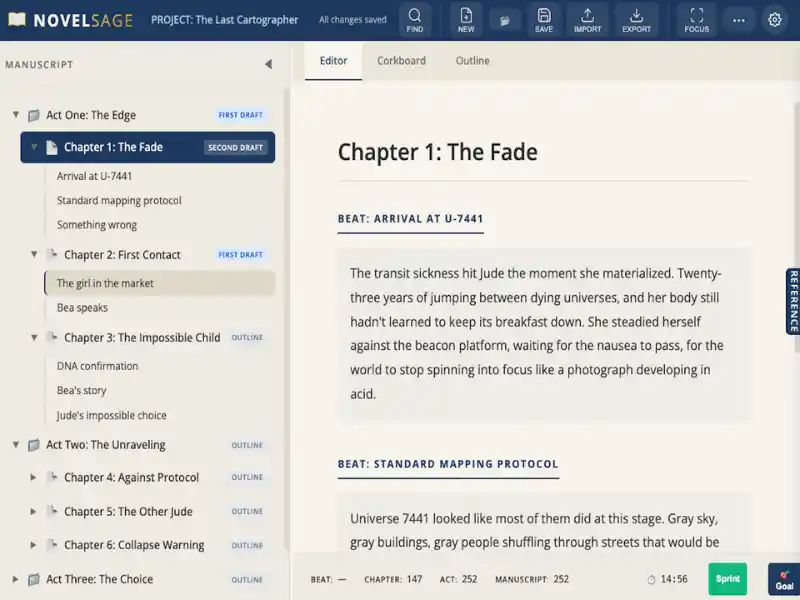Select the scene 'Bea speaks'
The width and height of the screenshot is (800, 600).
pos(82,308)
